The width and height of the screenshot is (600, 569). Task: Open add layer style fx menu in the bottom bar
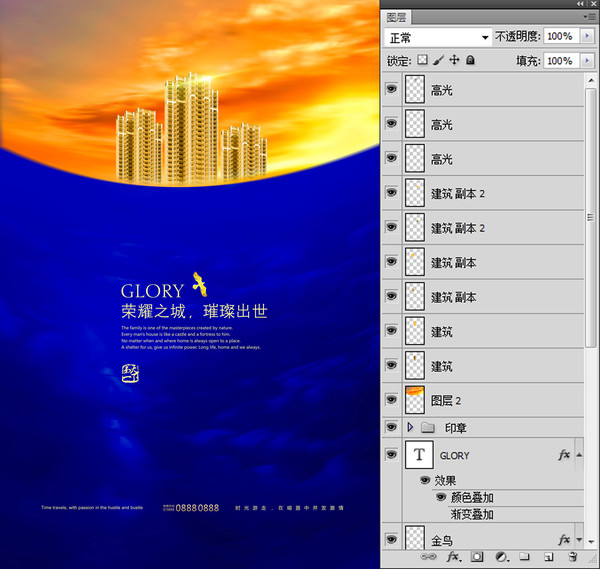pos(454,557)
